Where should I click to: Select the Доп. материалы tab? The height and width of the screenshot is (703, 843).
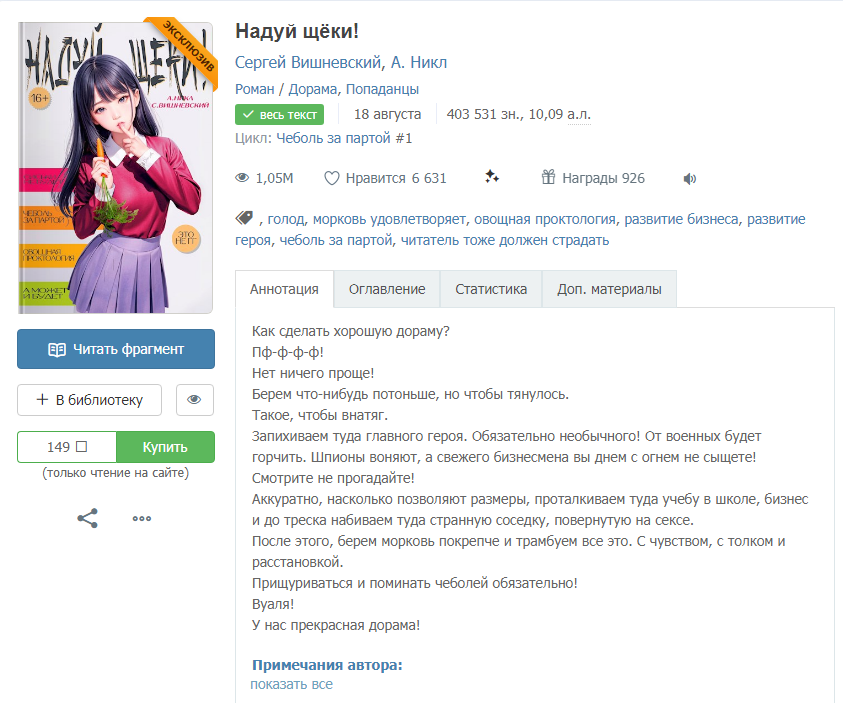click(x=609, y=289)
